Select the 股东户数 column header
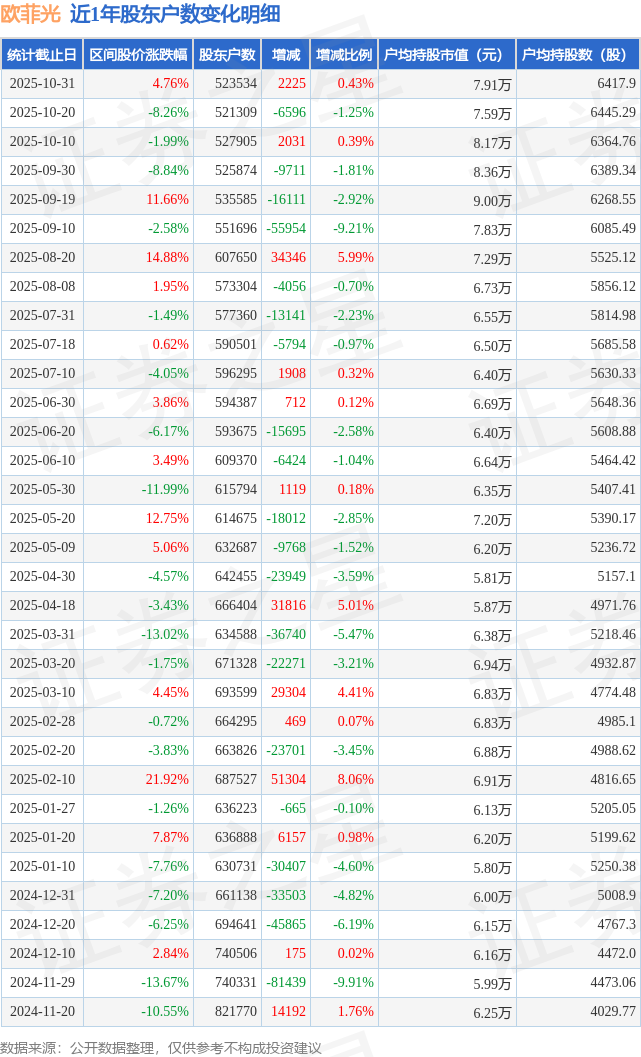The image size is (641, 1057). click(227, 55)
